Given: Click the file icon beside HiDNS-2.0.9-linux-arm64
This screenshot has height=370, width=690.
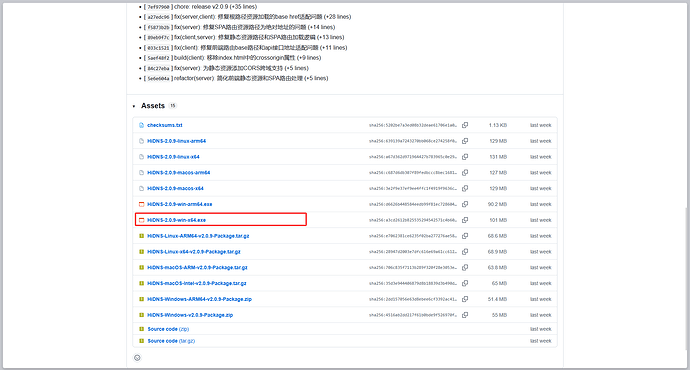Looking at the screenshot, I should (141, 141).
